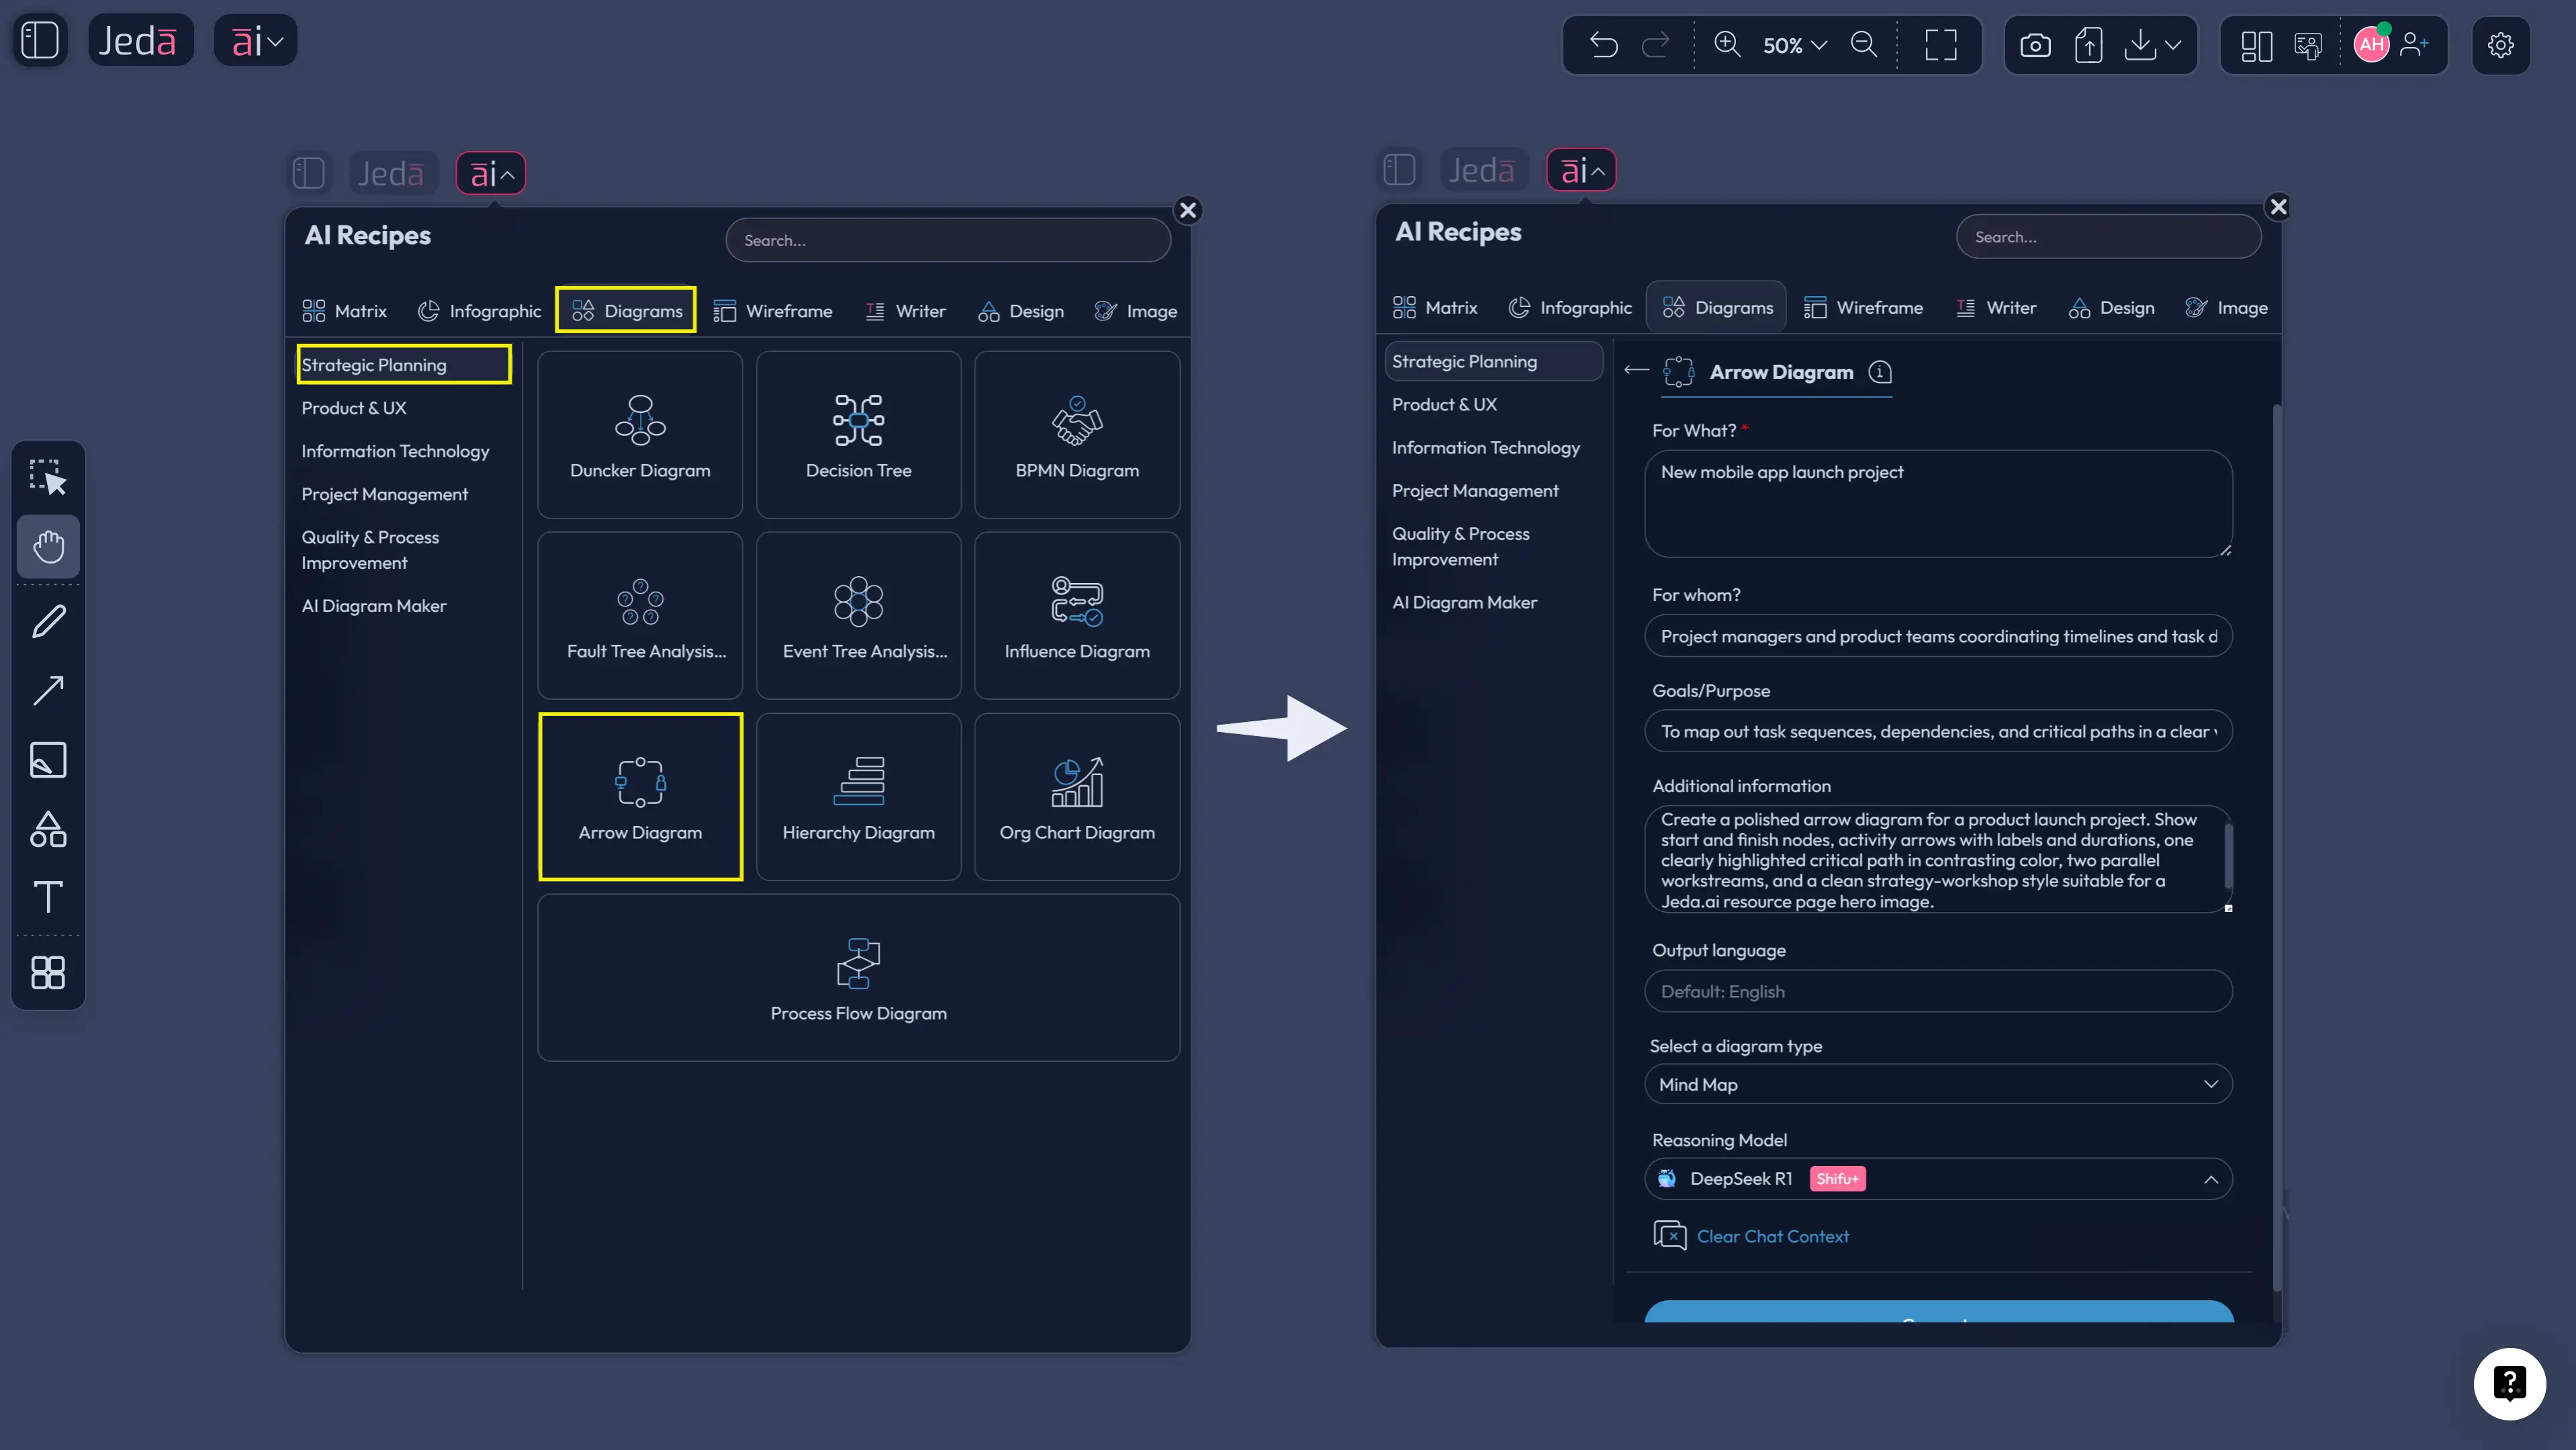Open the file upload tool

pyautogui.click(x=2089, y=44)
